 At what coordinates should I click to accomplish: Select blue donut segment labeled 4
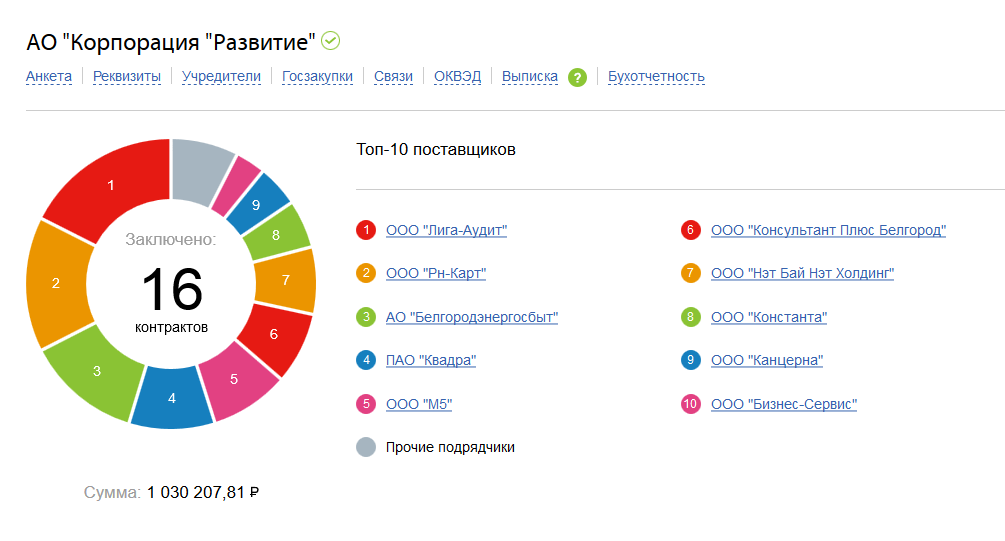[x=172, y=398]
